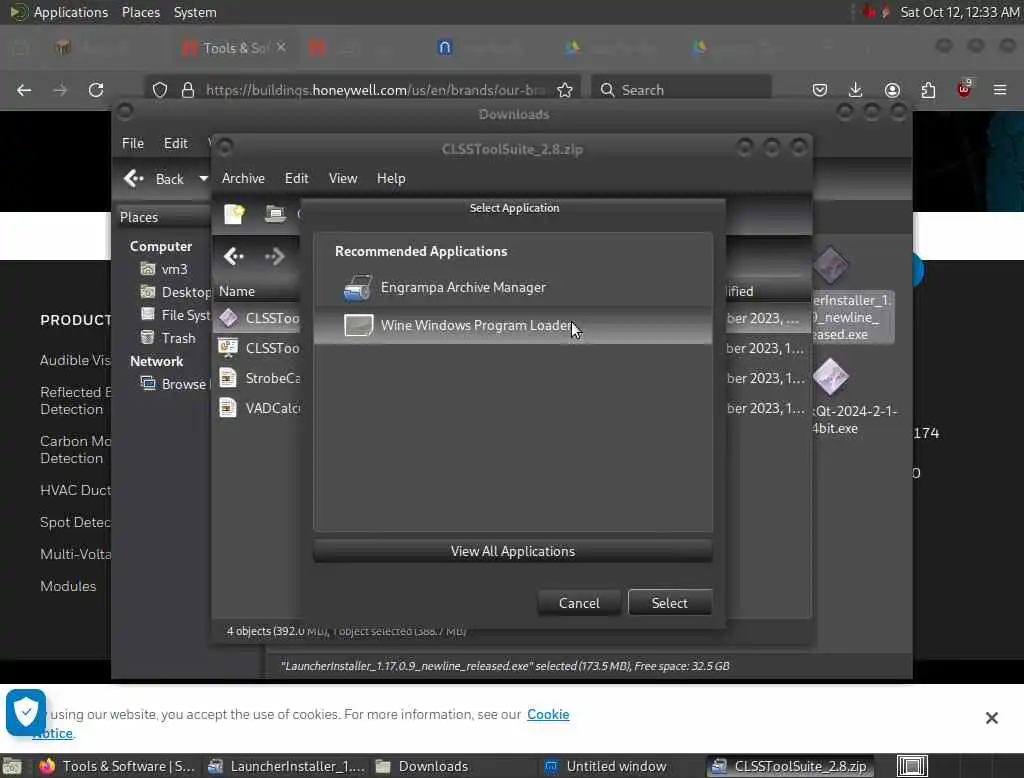
Task: Cancel the Select Application dialog
Action: pyautogui.click(x=579, y=603)
